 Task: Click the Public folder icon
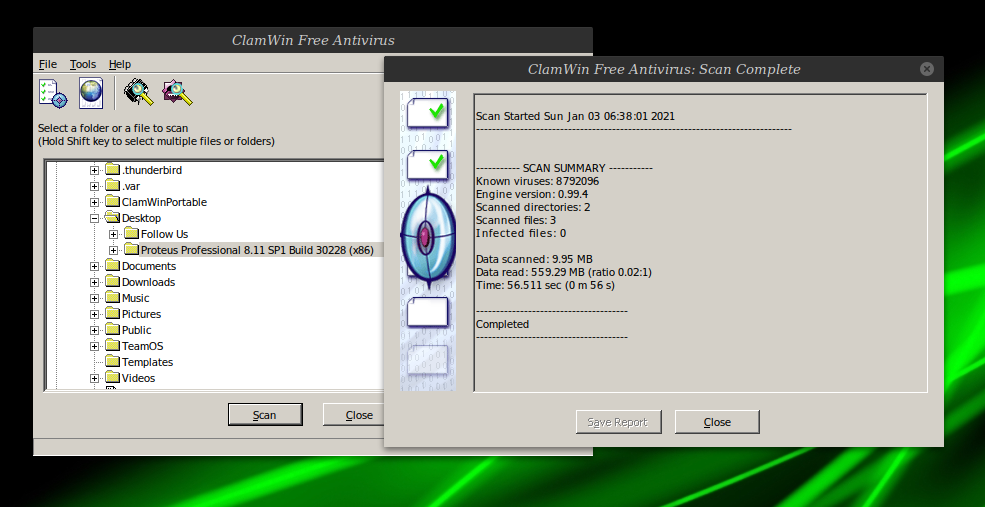coord(112,329)
